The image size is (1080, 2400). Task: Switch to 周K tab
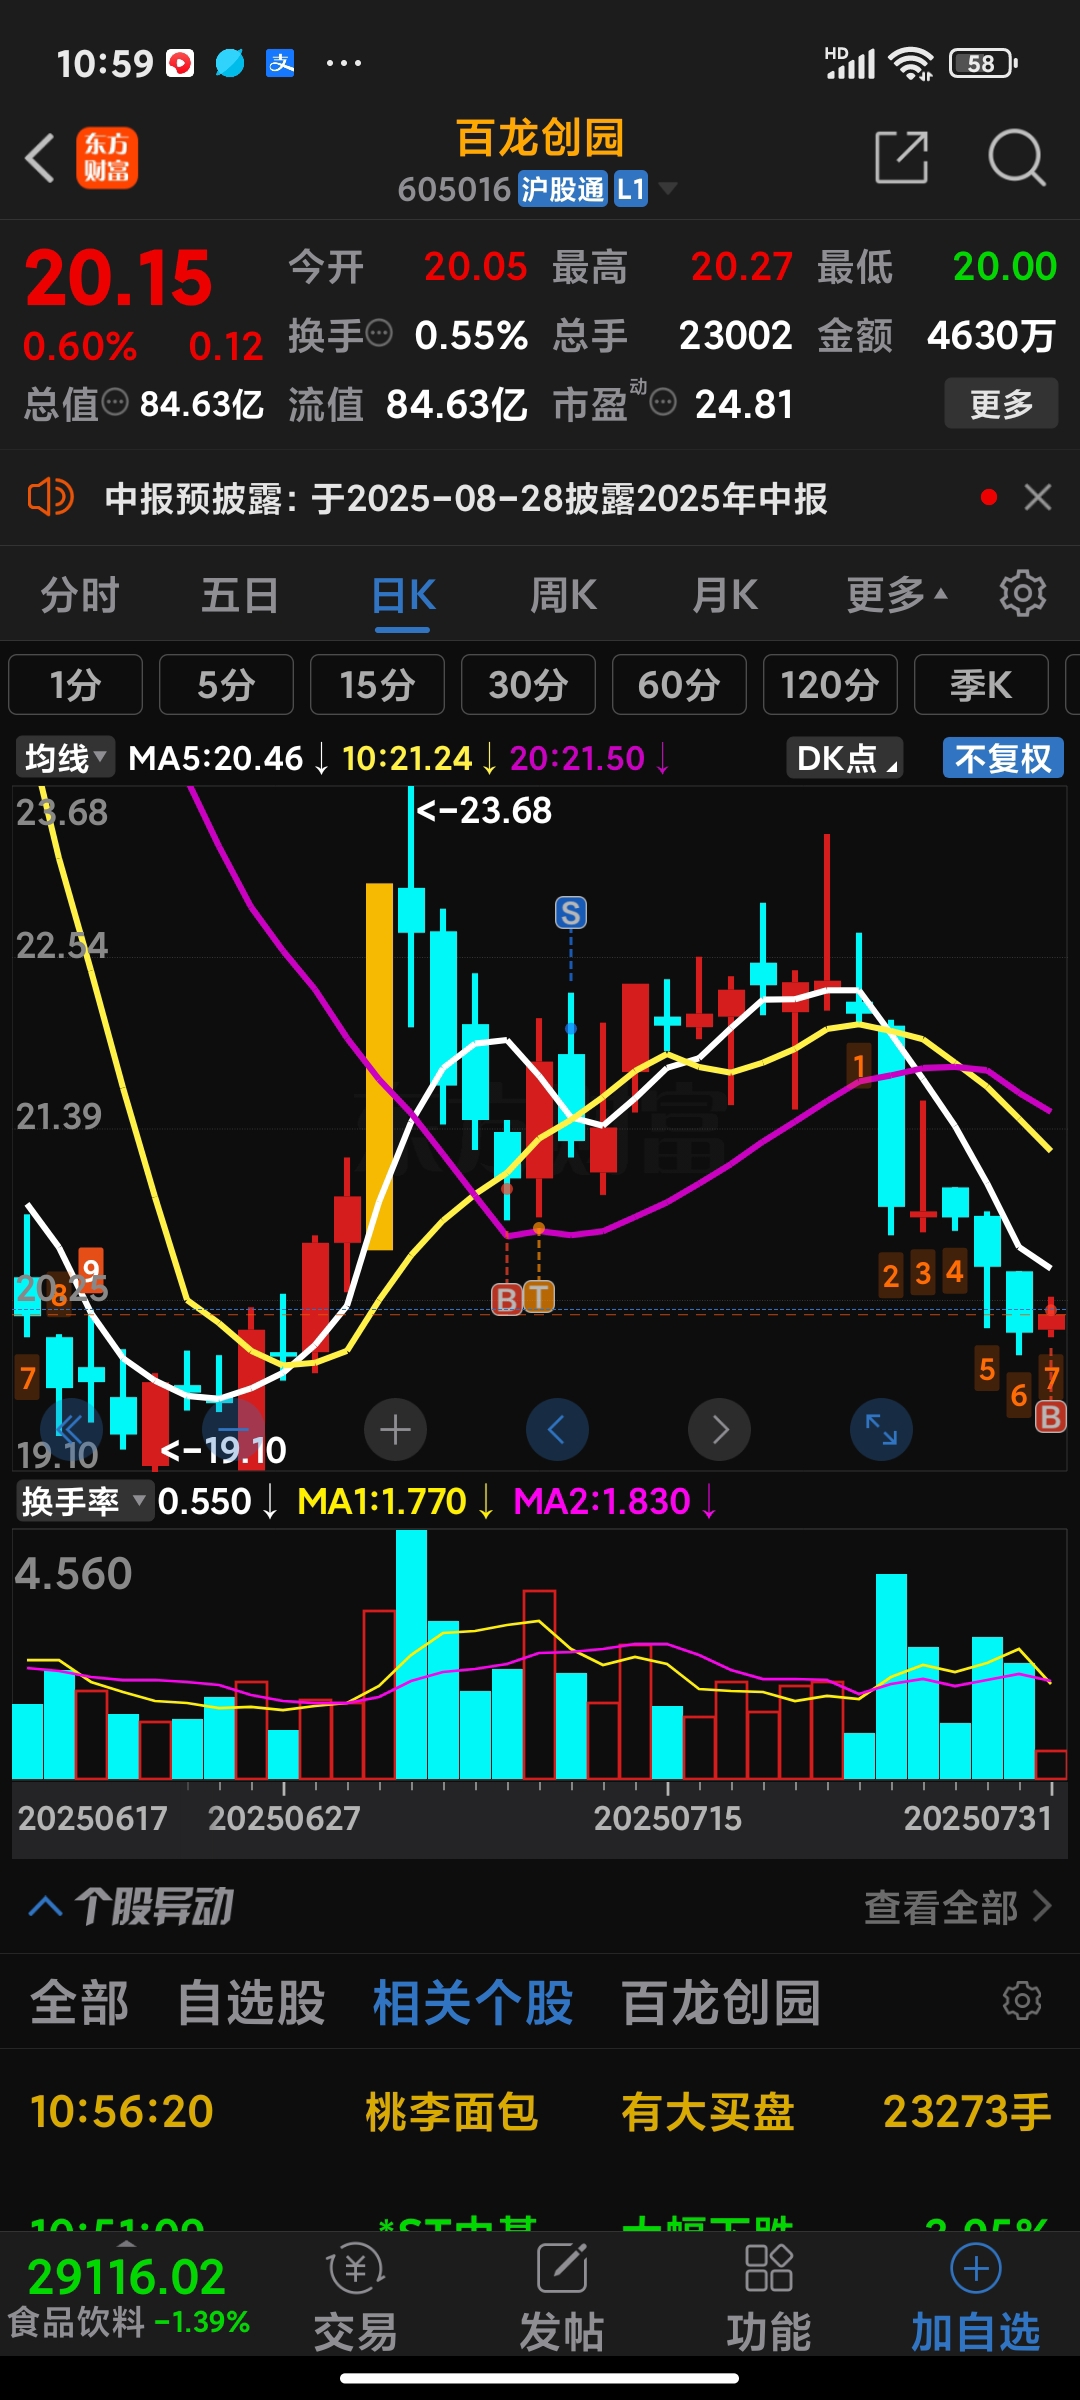[x=563, y=595]
